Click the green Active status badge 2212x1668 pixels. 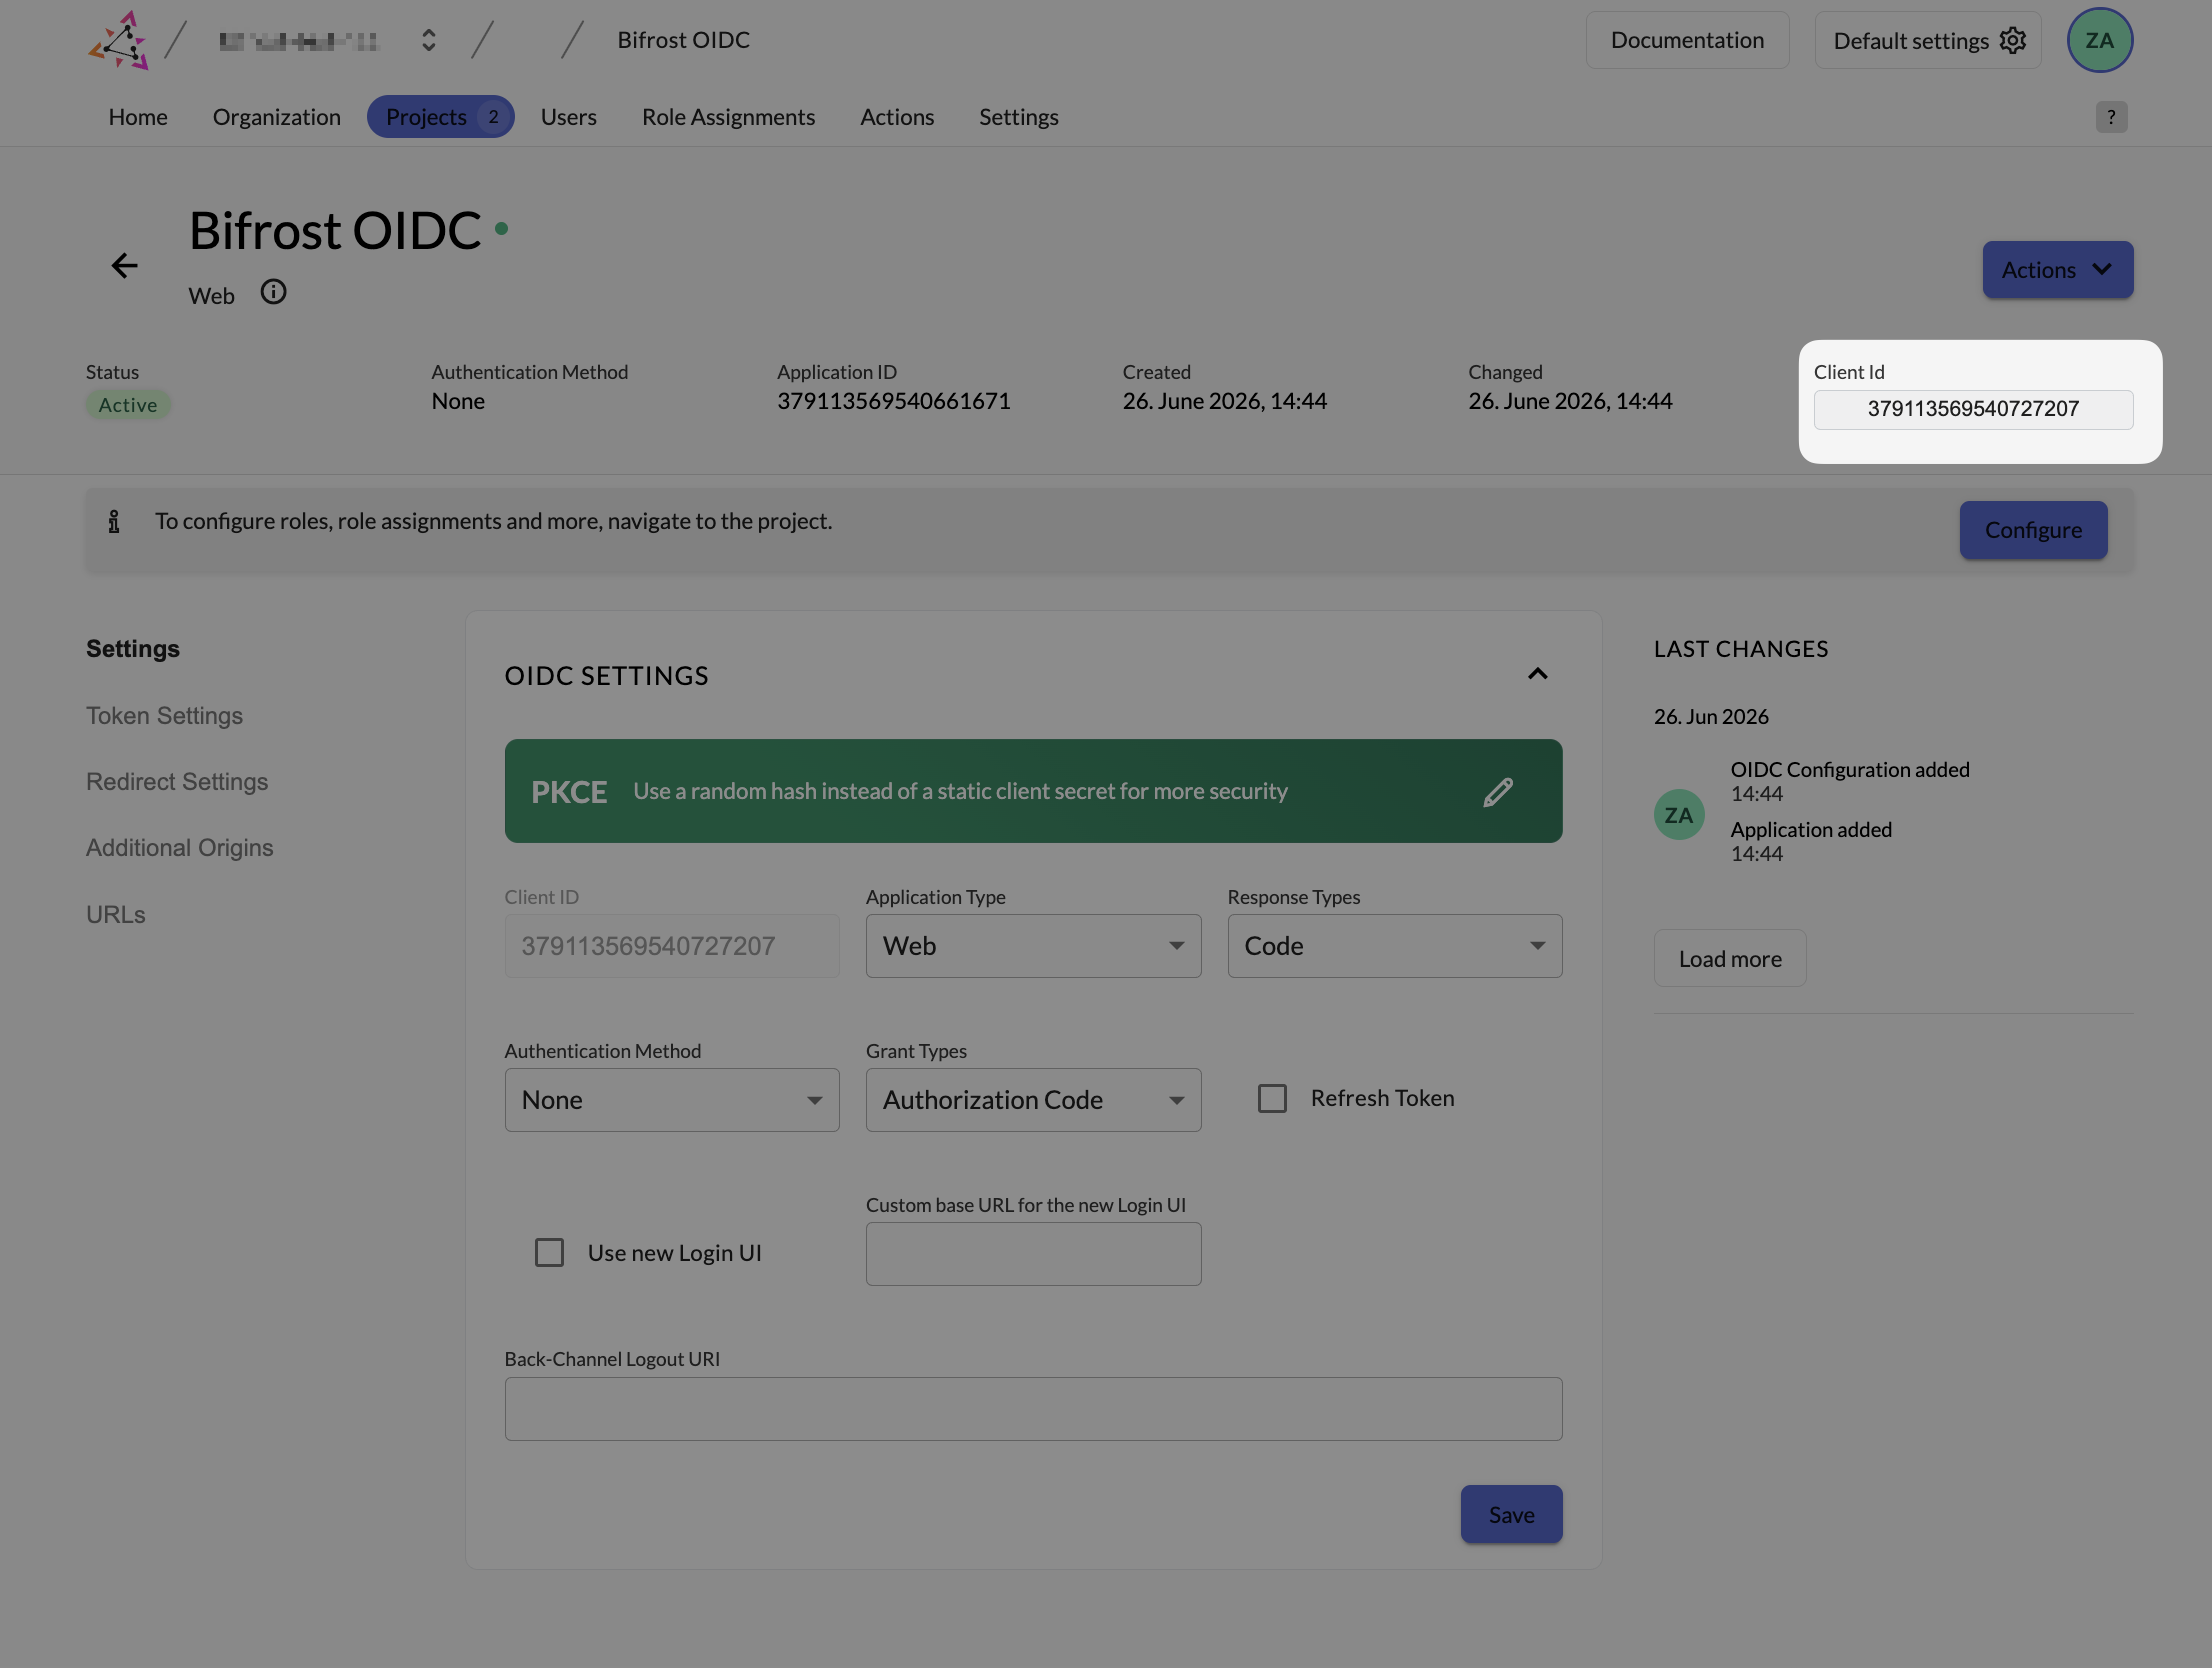[128, 405]
